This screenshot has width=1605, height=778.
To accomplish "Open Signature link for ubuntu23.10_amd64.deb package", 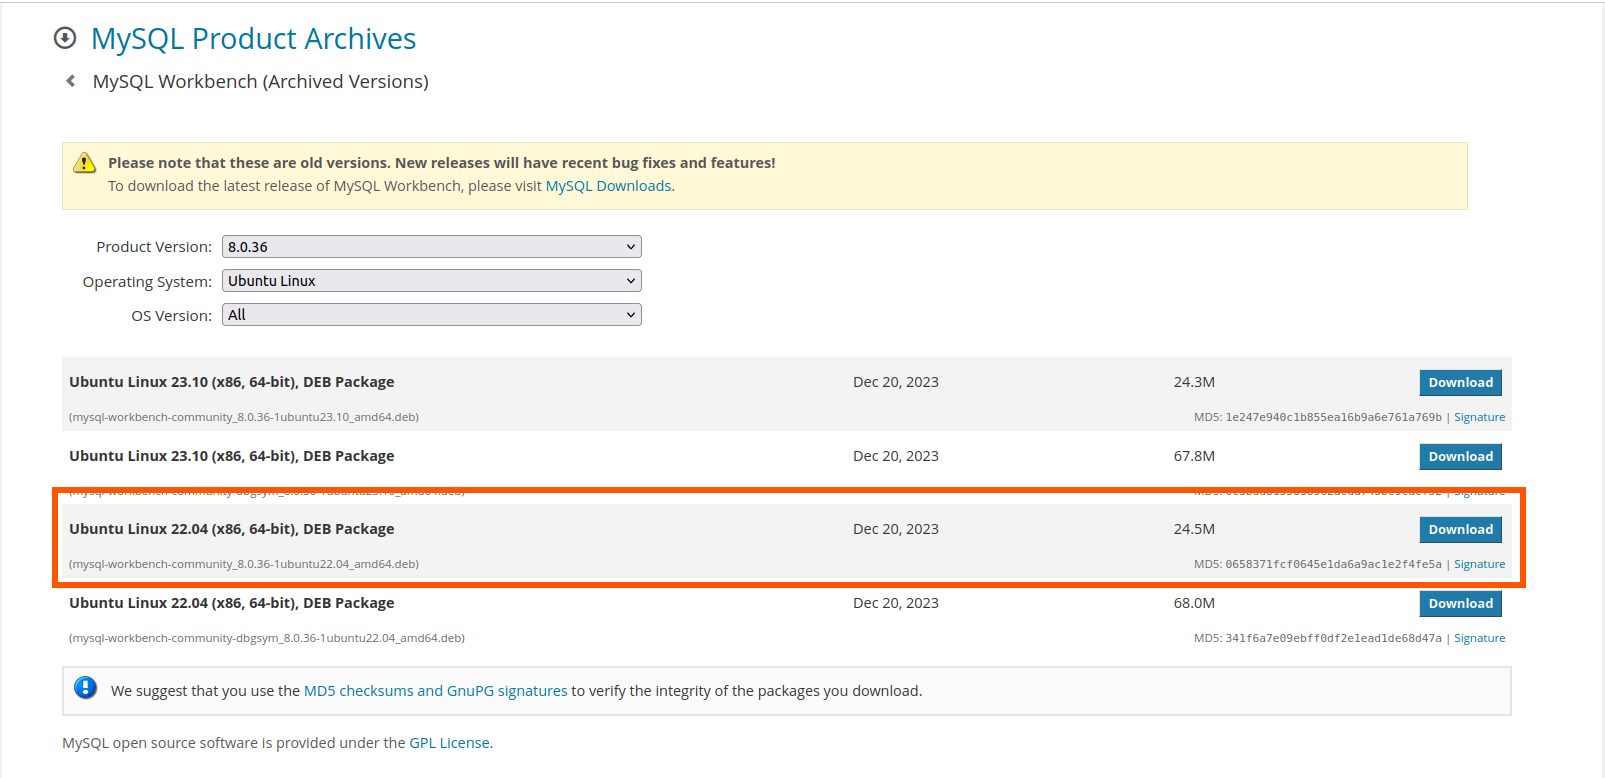I will (x=1479, y=417).
